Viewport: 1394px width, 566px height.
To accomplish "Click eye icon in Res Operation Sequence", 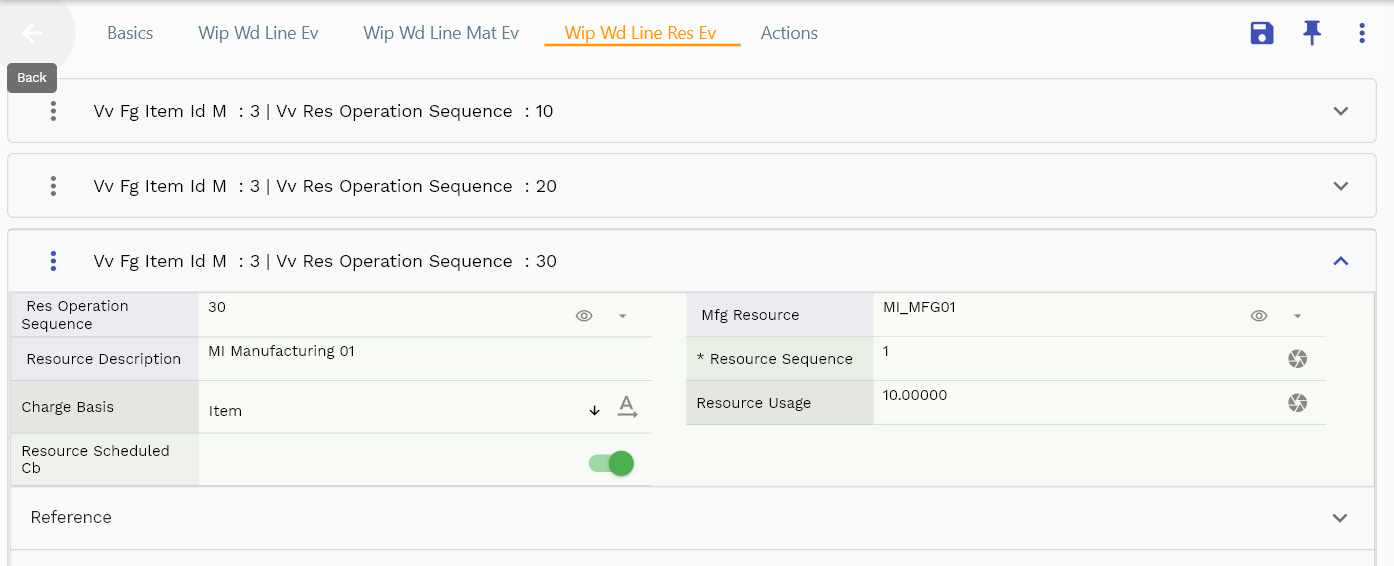I will click(584, 316).
